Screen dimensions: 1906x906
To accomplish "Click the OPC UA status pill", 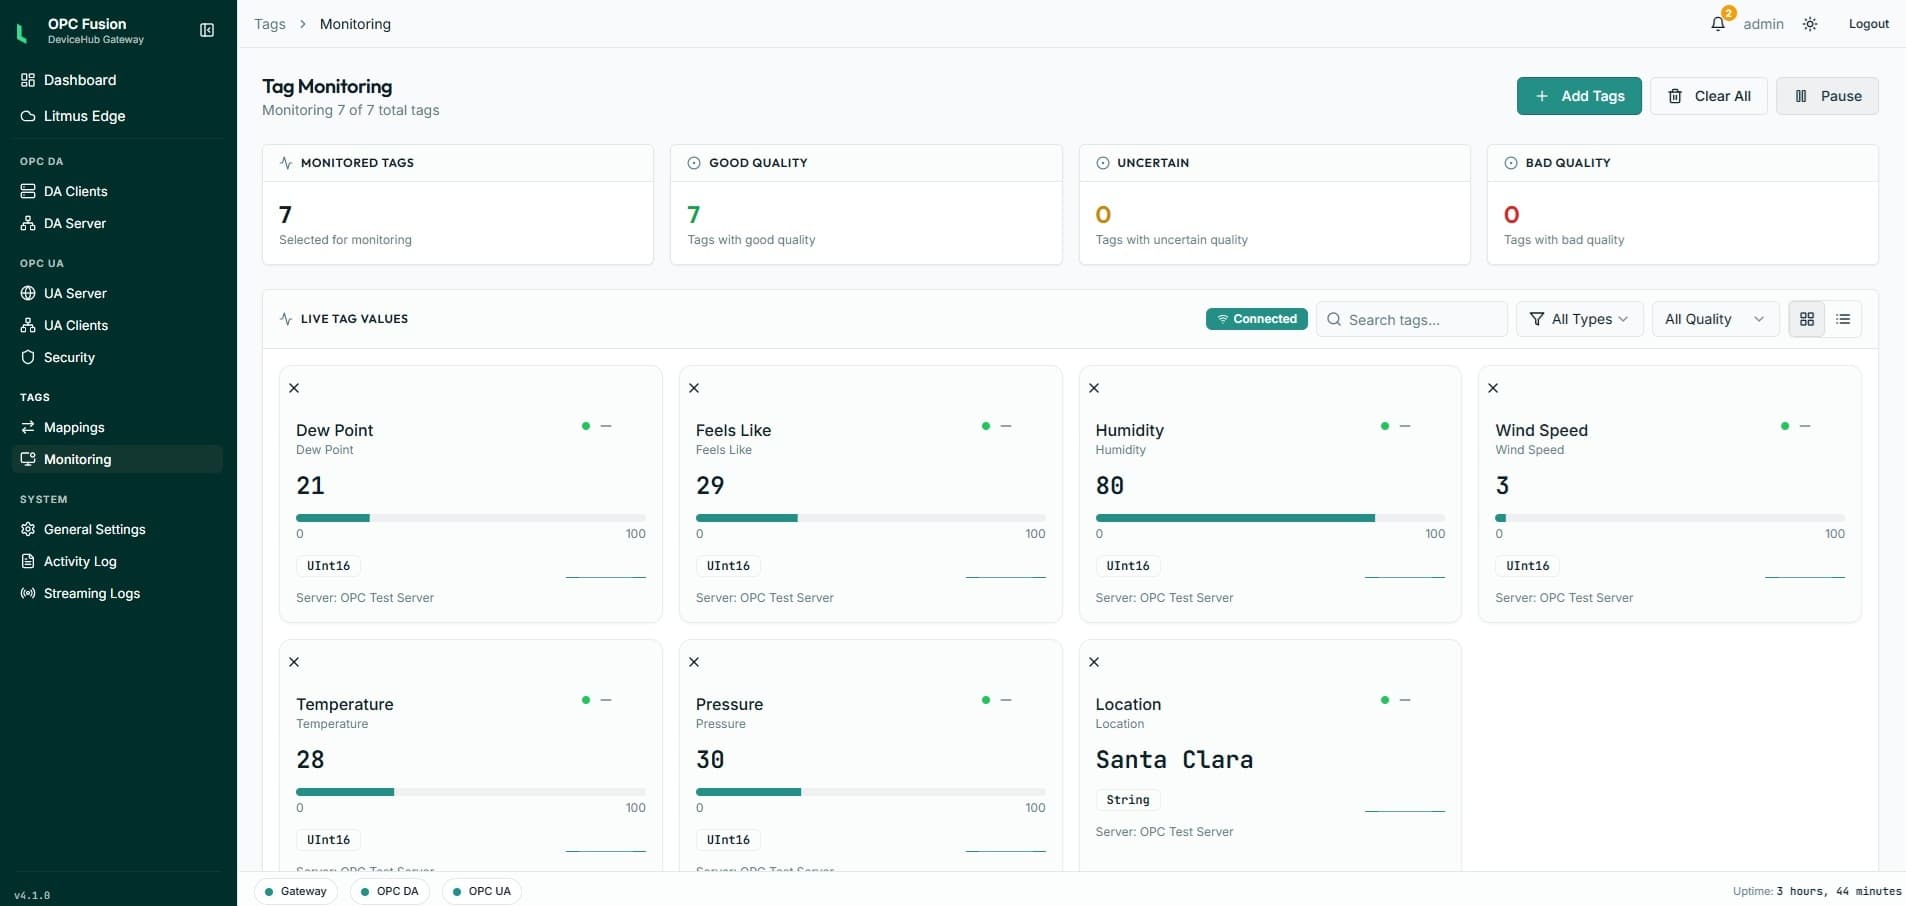I will pos(482,891).
